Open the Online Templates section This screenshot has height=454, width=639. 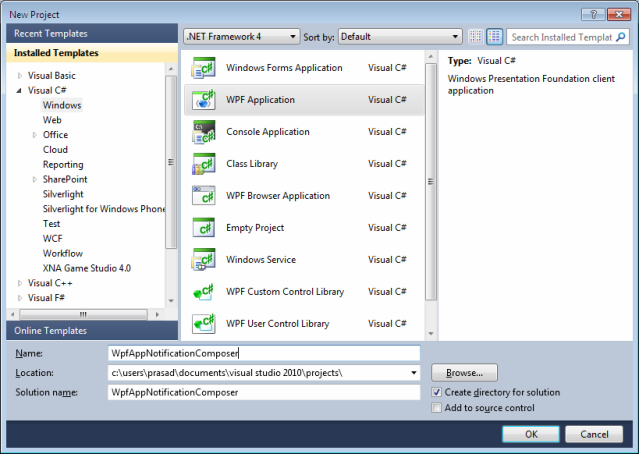(x=92, y=331)
